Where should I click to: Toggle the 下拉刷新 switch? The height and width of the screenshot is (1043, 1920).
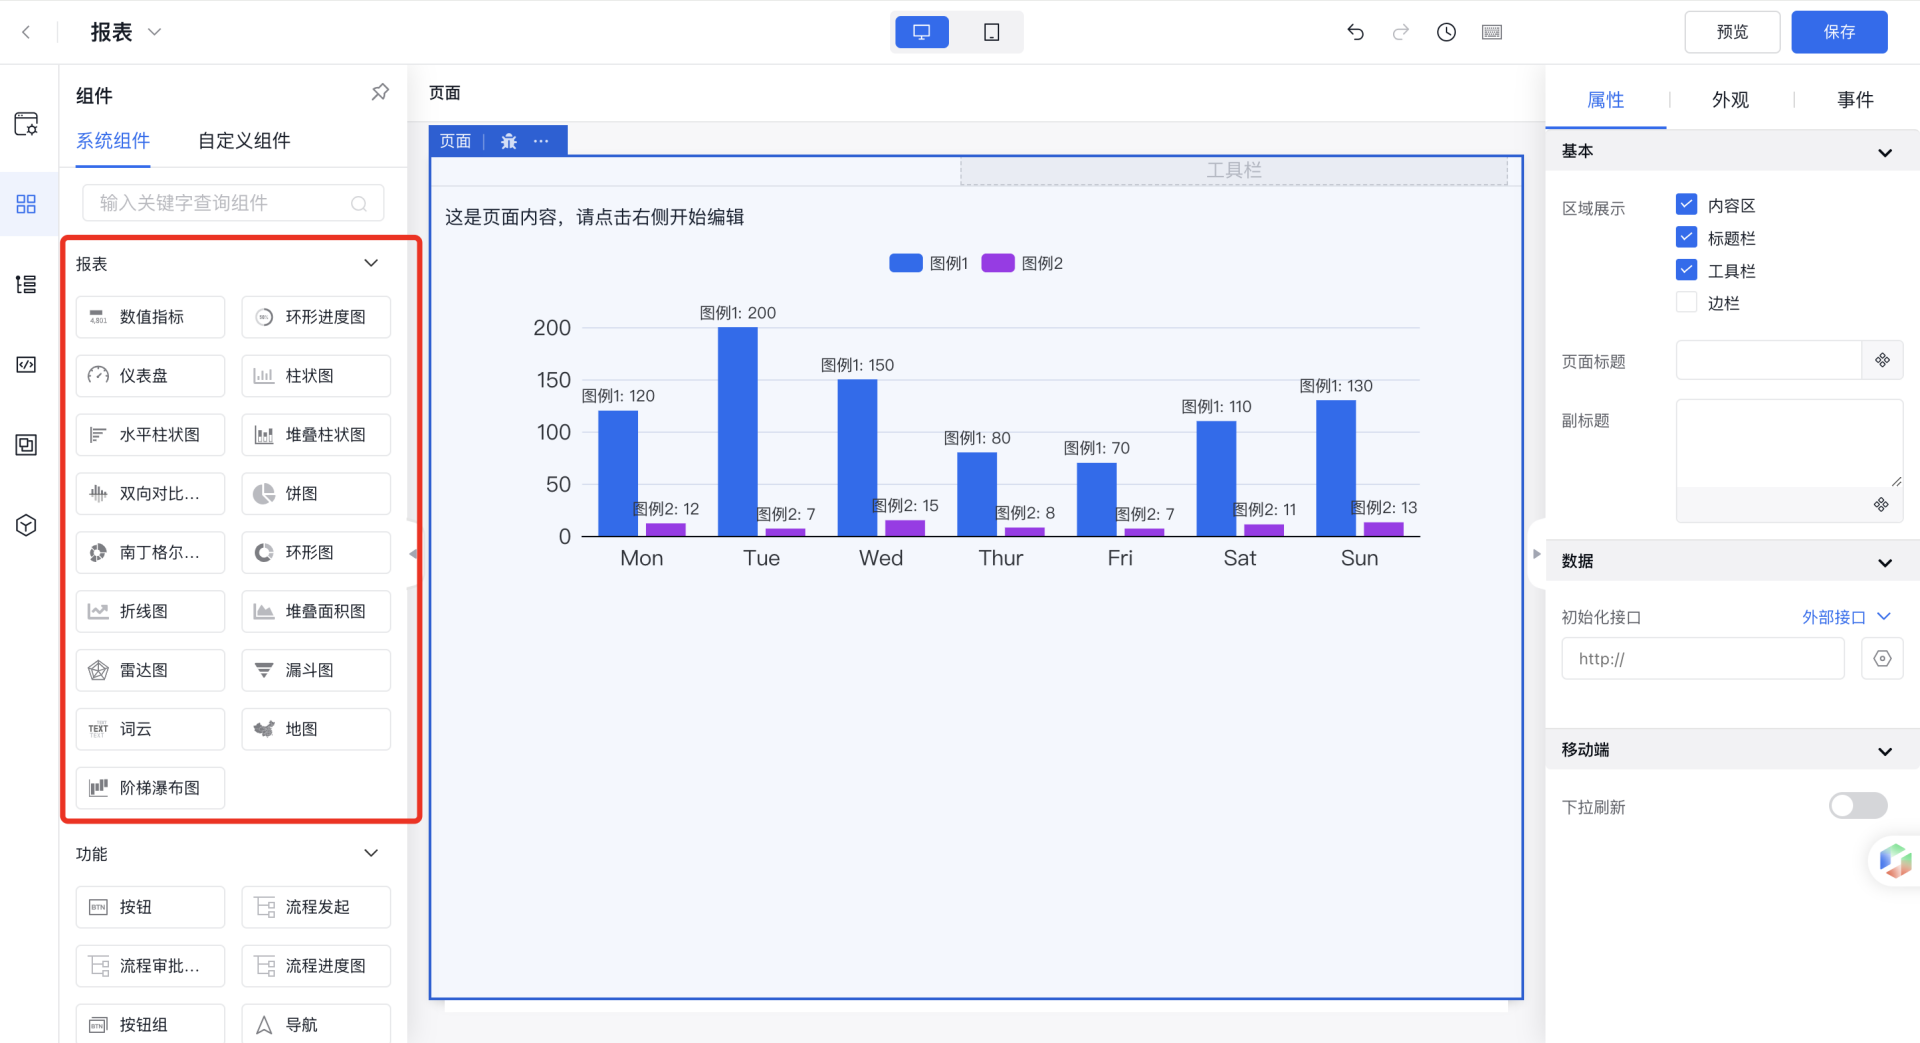1857,806
